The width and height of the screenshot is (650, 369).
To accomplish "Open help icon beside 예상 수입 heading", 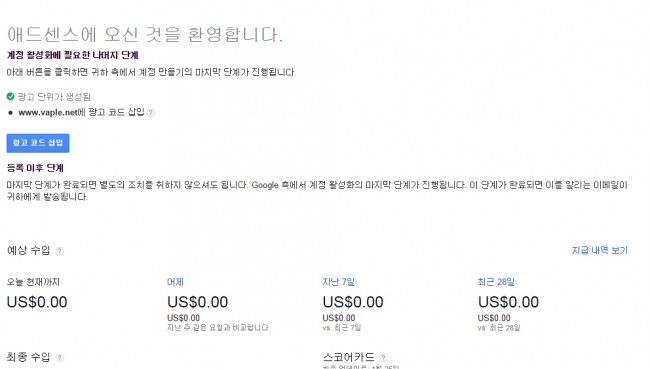I will click(60, 250).
